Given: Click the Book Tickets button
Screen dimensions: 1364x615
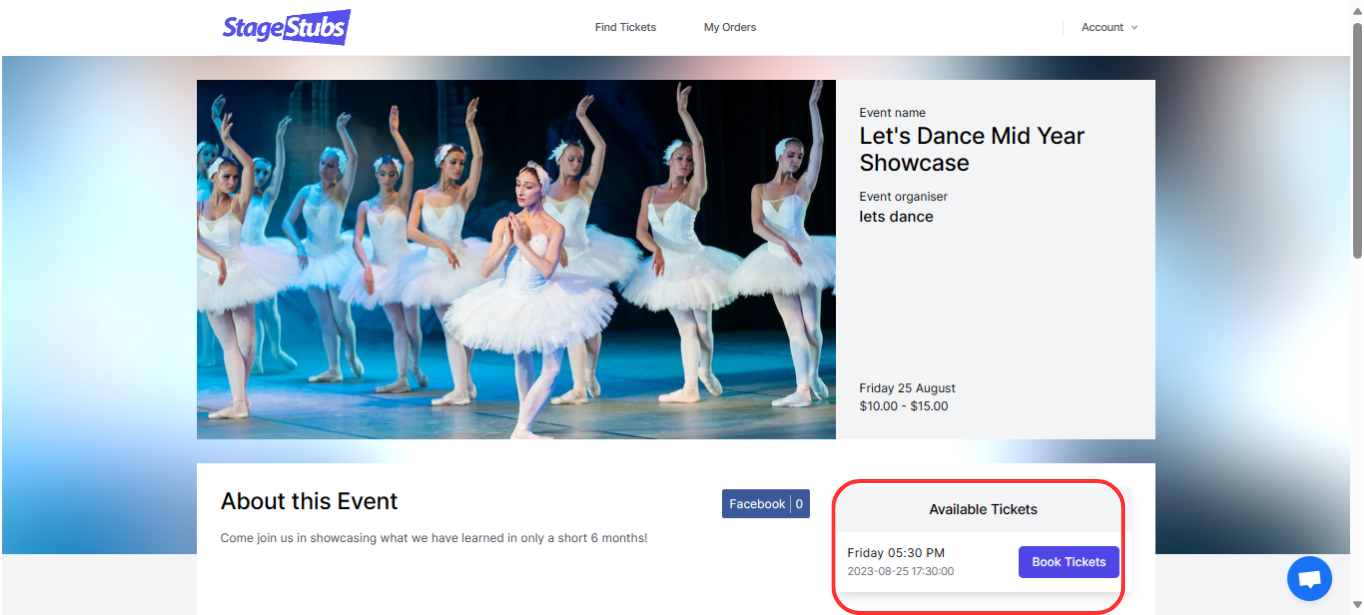Looking at the screenshot, I should [x=1068, y=562].
